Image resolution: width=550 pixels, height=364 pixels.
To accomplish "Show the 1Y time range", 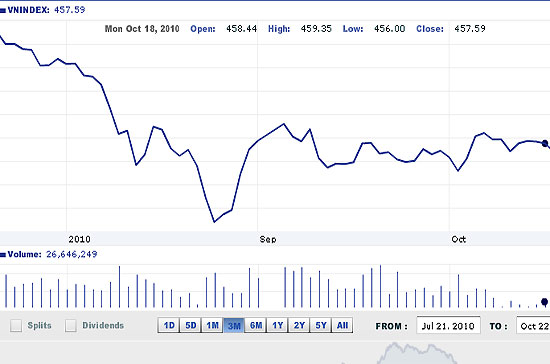I will coord(277,325).
